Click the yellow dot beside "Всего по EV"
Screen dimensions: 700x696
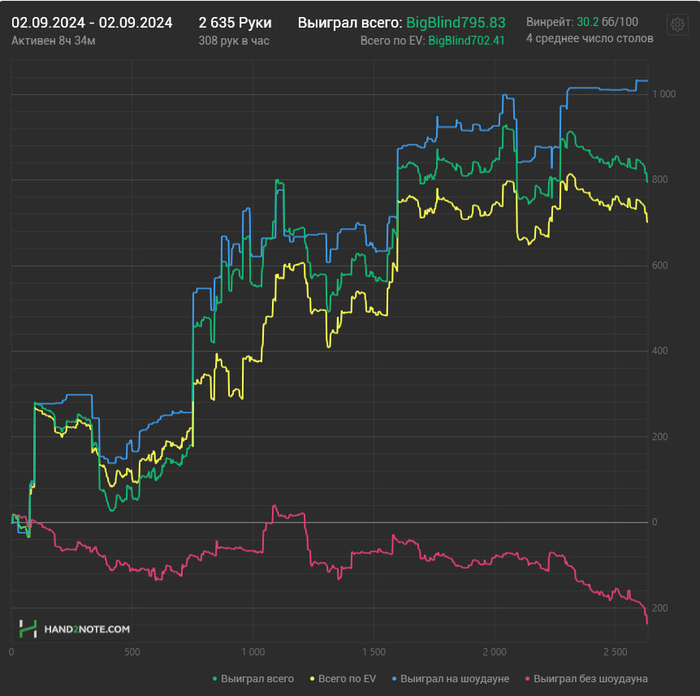312,679
